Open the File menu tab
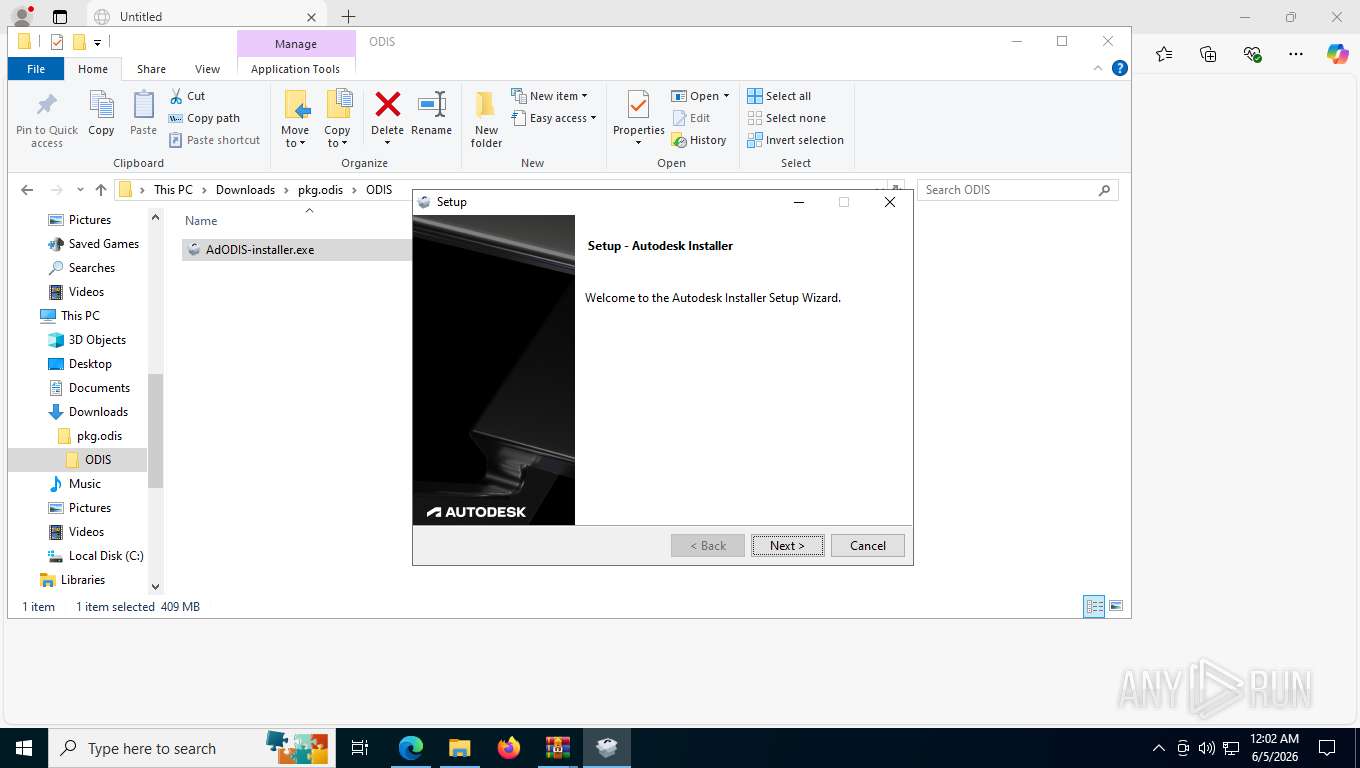 click(x=36, y=69)
